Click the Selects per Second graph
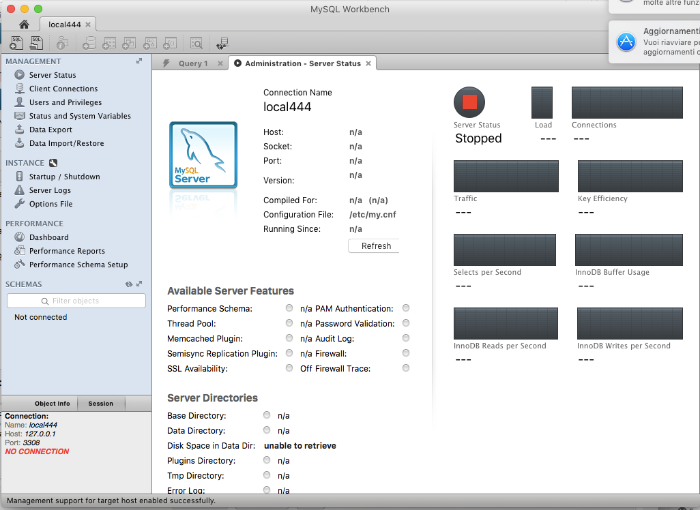Screen dimensions: 700x510 click(x=505, y=250)
